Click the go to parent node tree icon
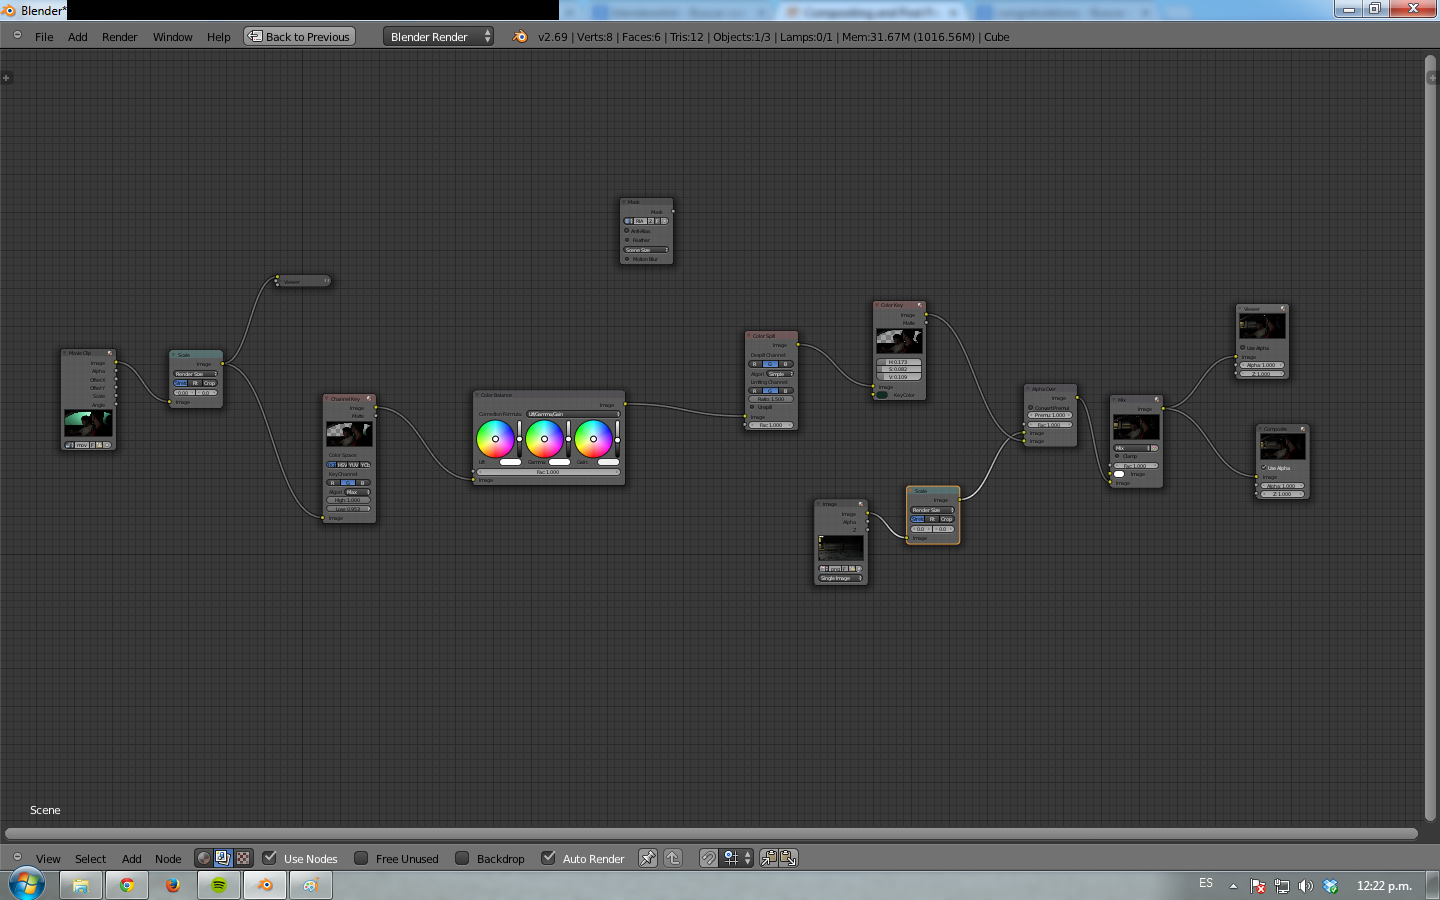The height and width of the screenshot is (900, 1440). click(x=673, y=858)
